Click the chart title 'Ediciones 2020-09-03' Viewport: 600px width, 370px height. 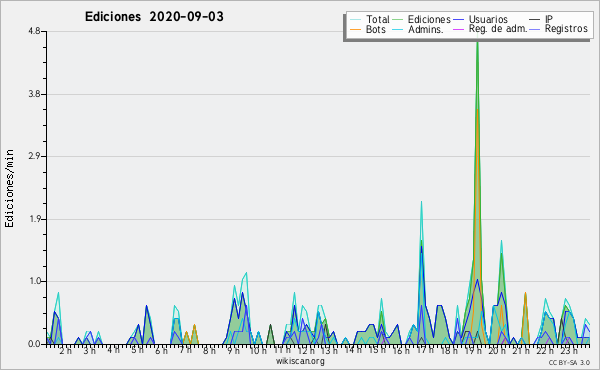(154, 17)
